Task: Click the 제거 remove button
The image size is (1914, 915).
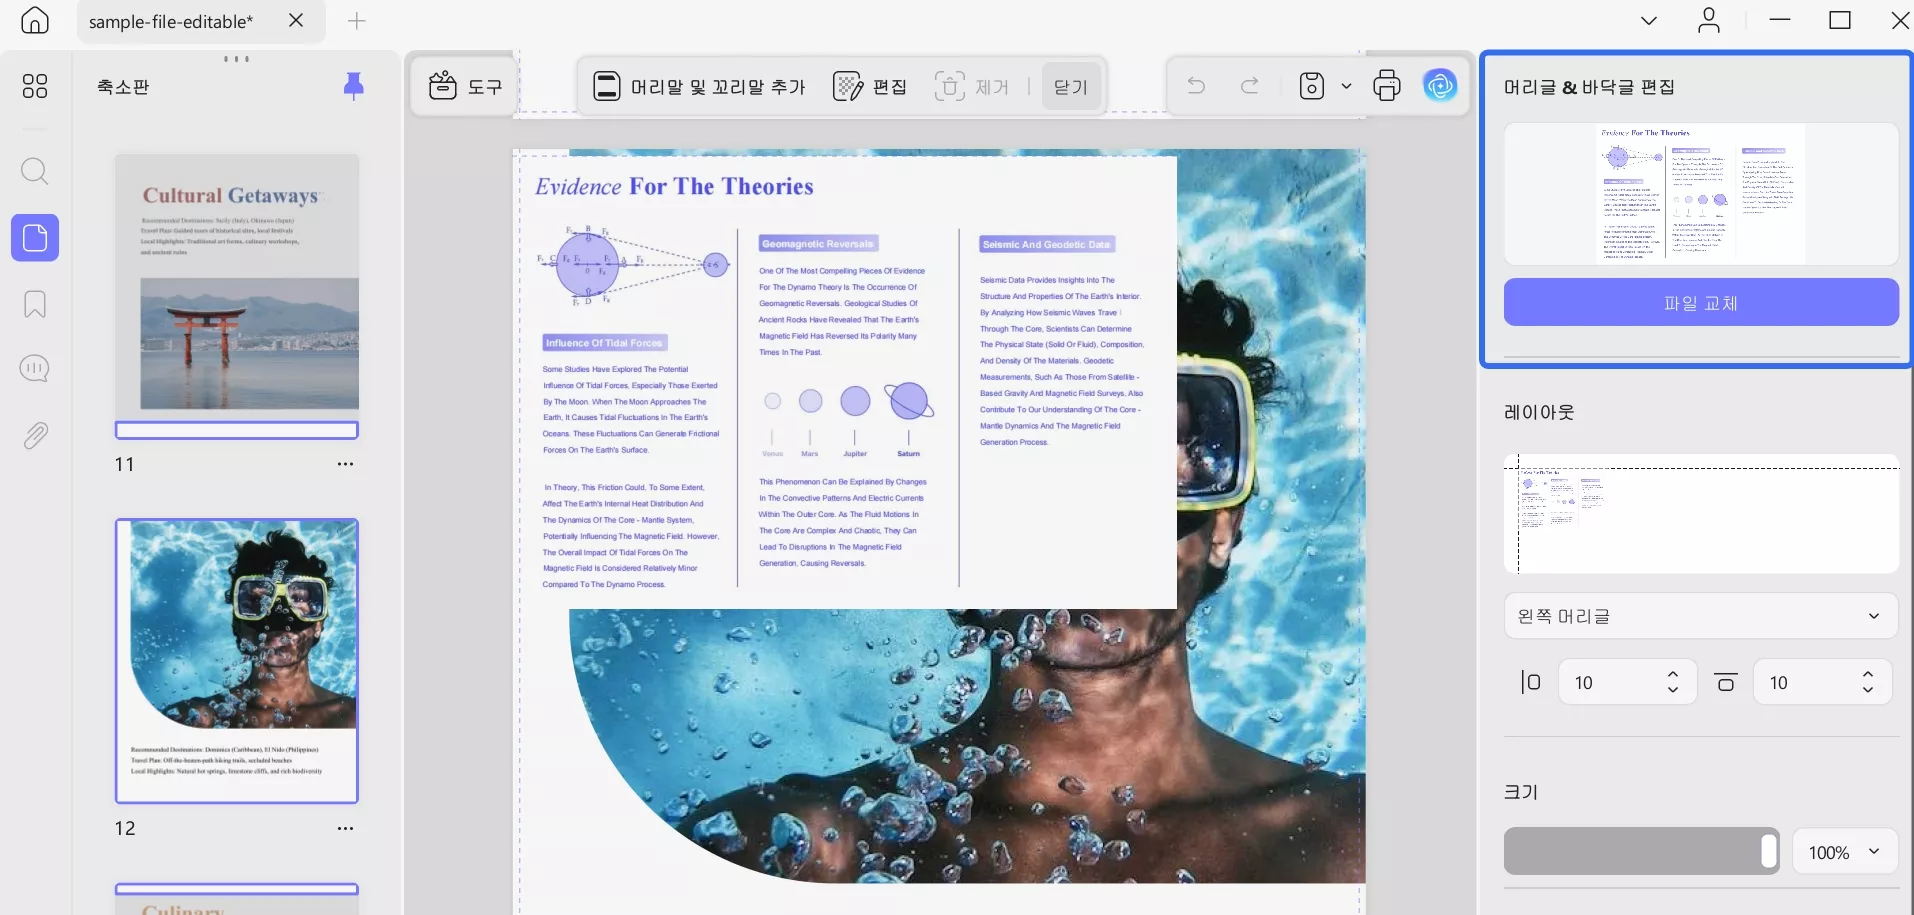Action: (971, 87)
